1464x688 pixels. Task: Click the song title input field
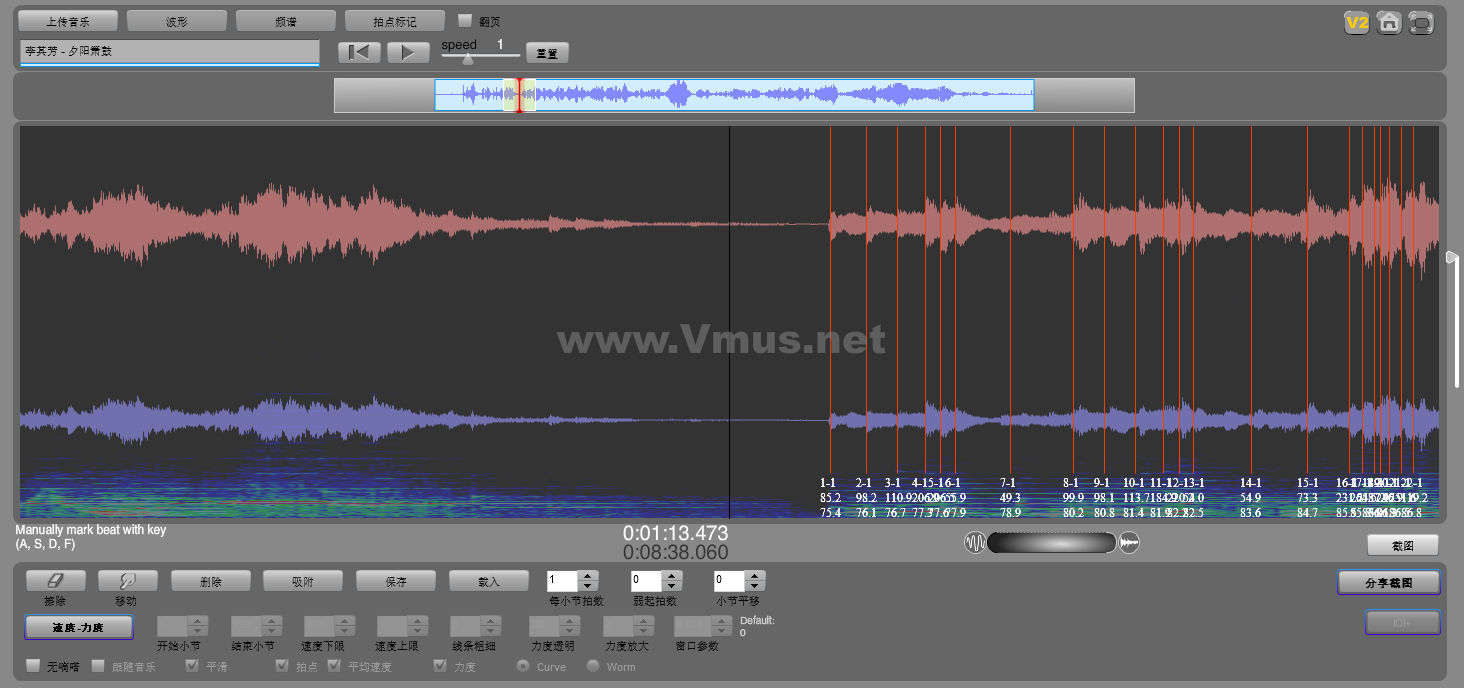click(170, 51)
